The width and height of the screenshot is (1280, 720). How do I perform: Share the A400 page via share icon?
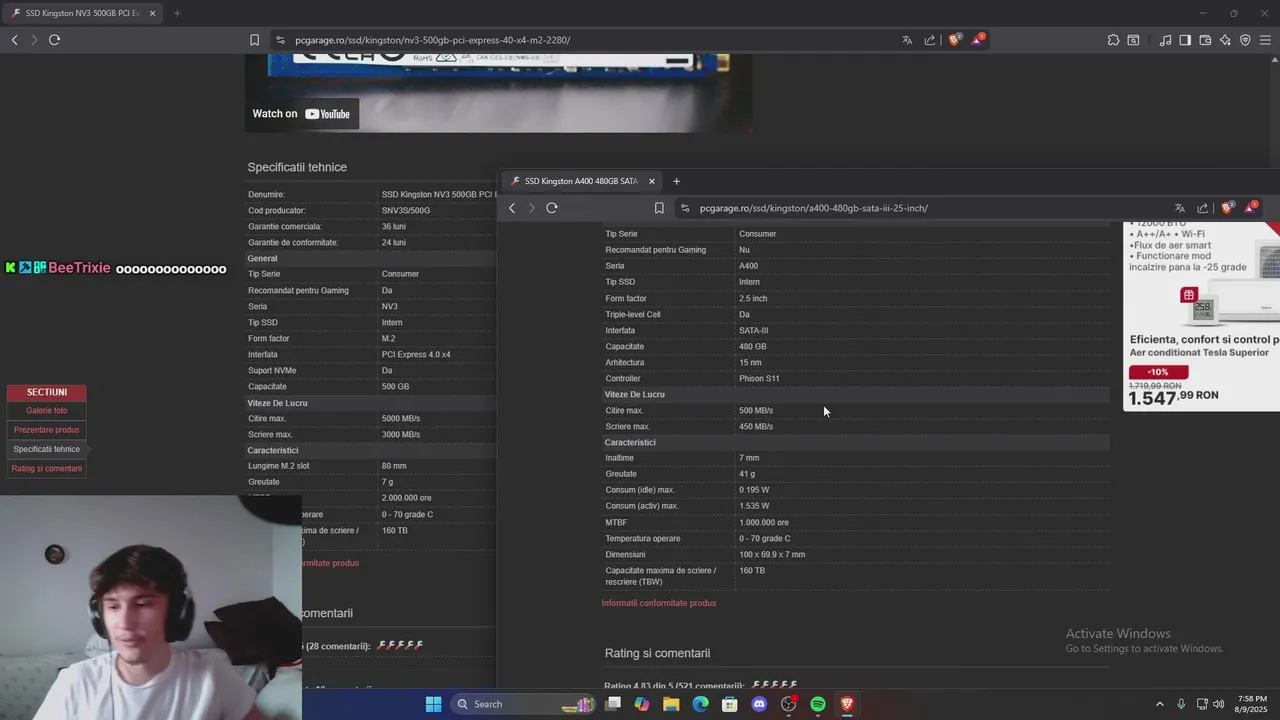point(1203,208)
